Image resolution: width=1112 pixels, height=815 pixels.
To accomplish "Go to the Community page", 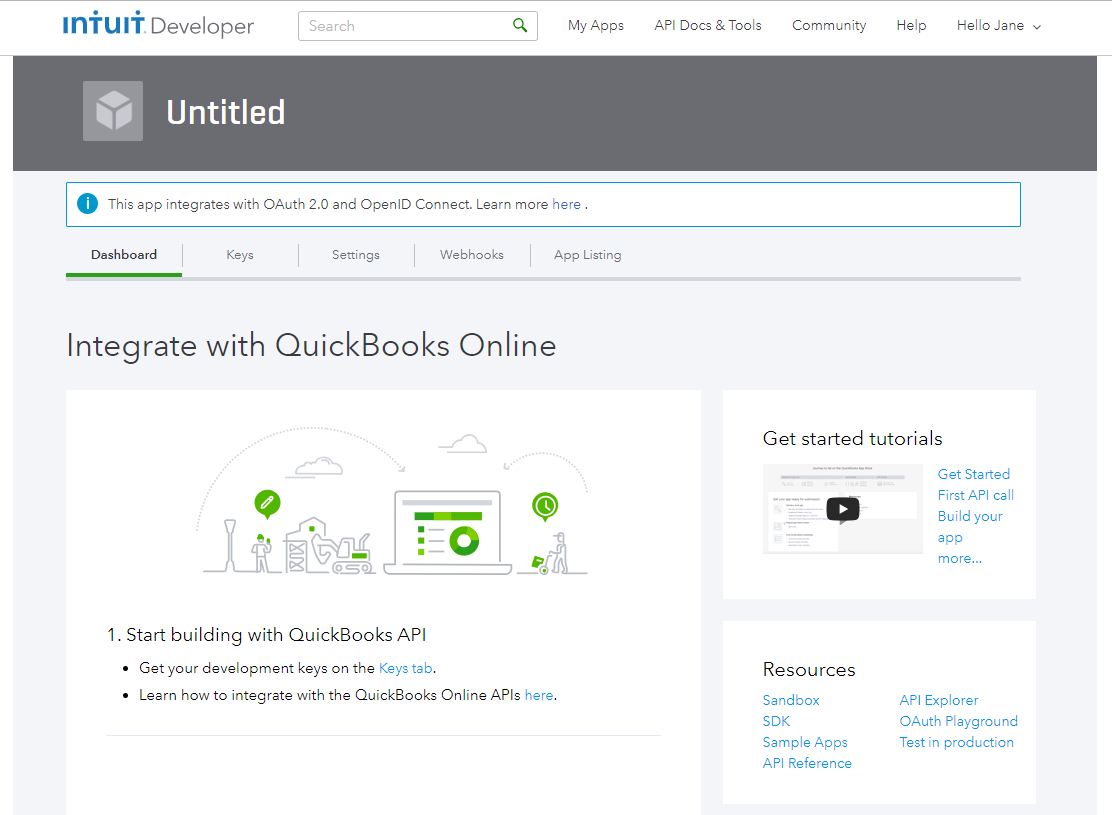I will tap(828, 26).
